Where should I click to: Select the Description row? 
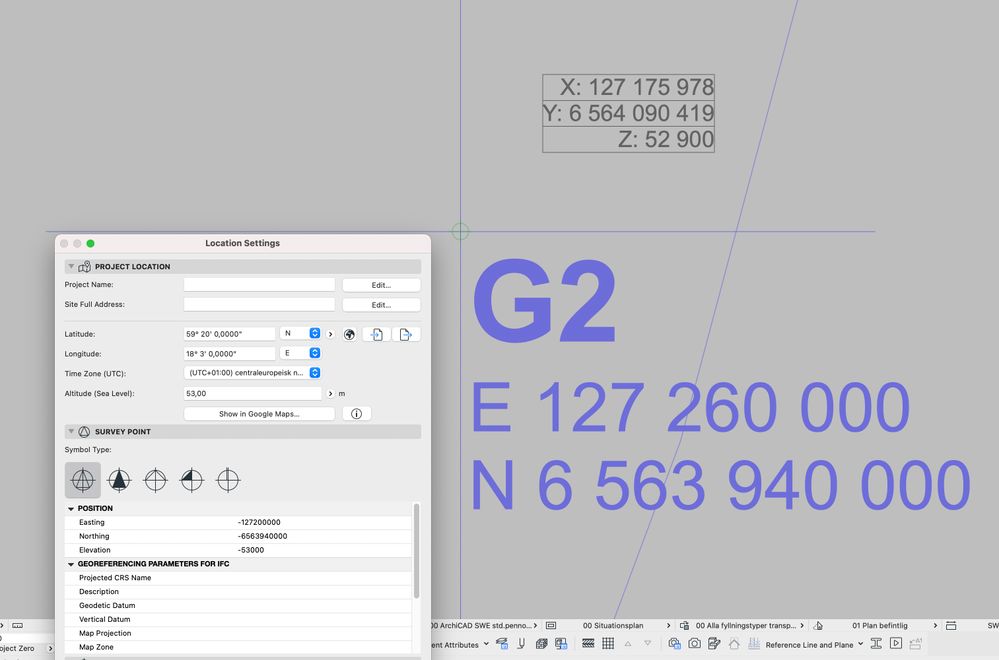pos(238,592)
